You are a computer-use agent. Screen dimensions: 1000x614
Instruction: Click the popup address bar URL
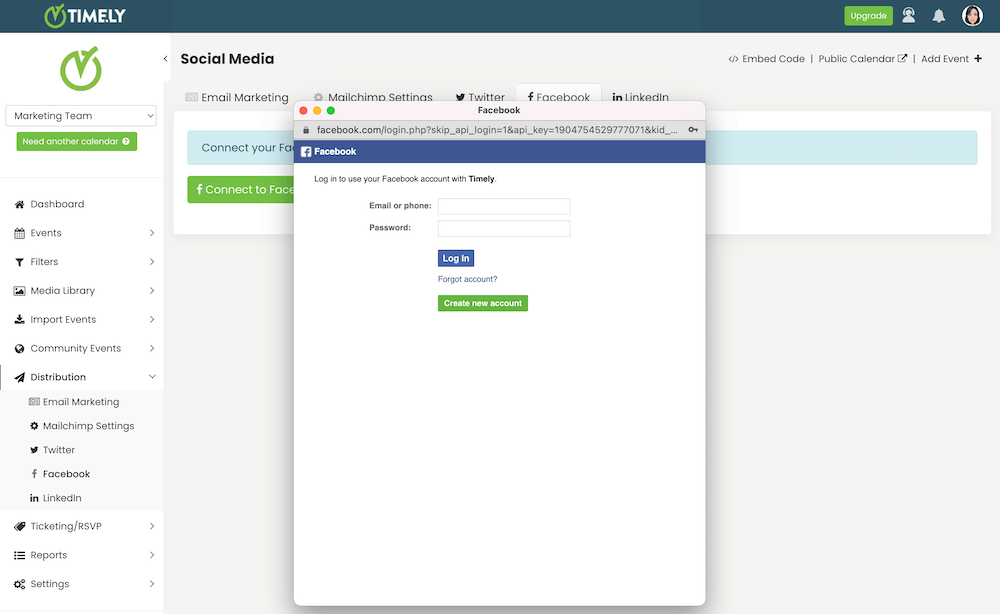497,130
